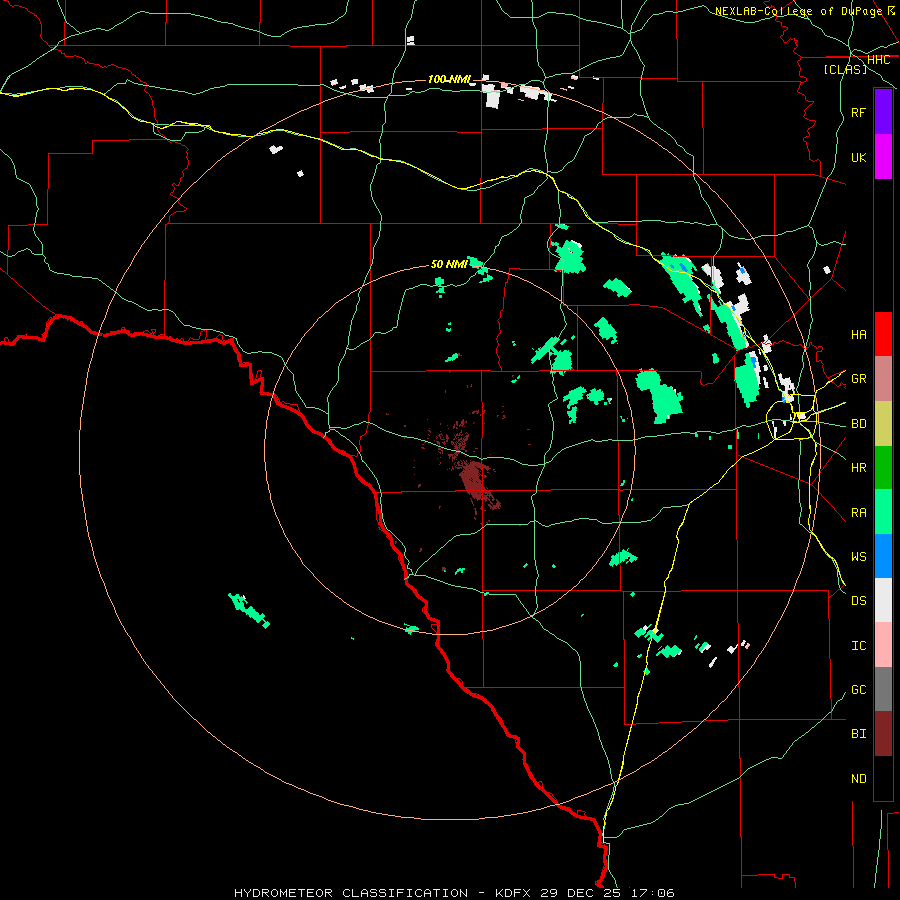Image resolution: width=900 pixels, height=900 pixels.
Task: Click the GR legend label
Action: (858, 379)
